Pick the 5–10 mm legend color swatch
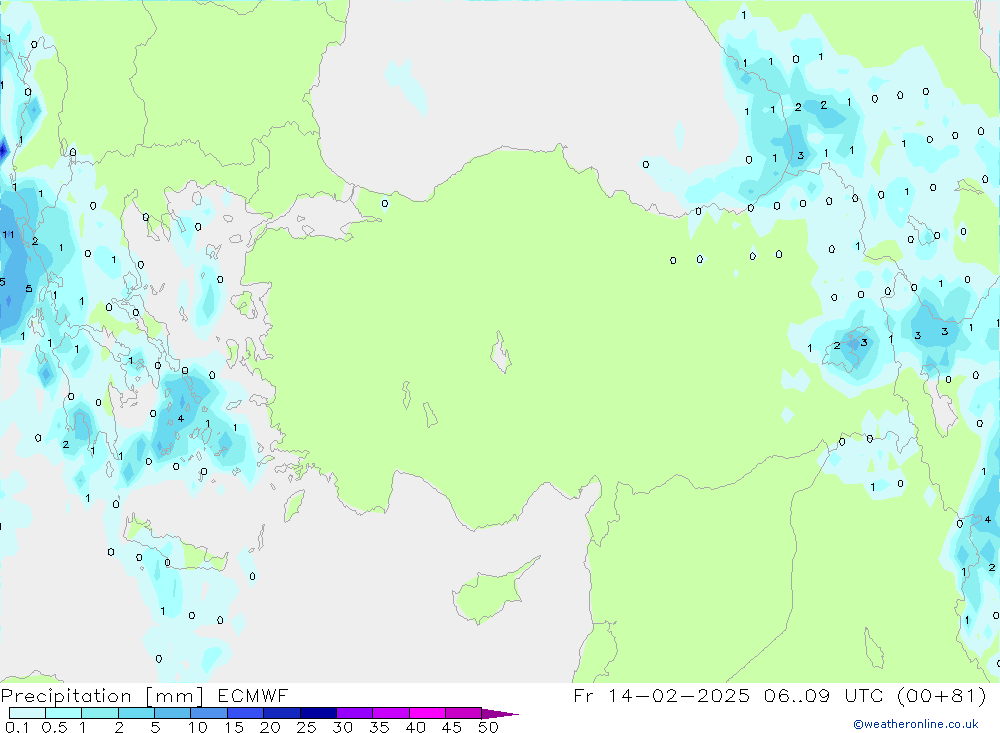This screenshot has width=1000, height=733. [x=172, y=713]
